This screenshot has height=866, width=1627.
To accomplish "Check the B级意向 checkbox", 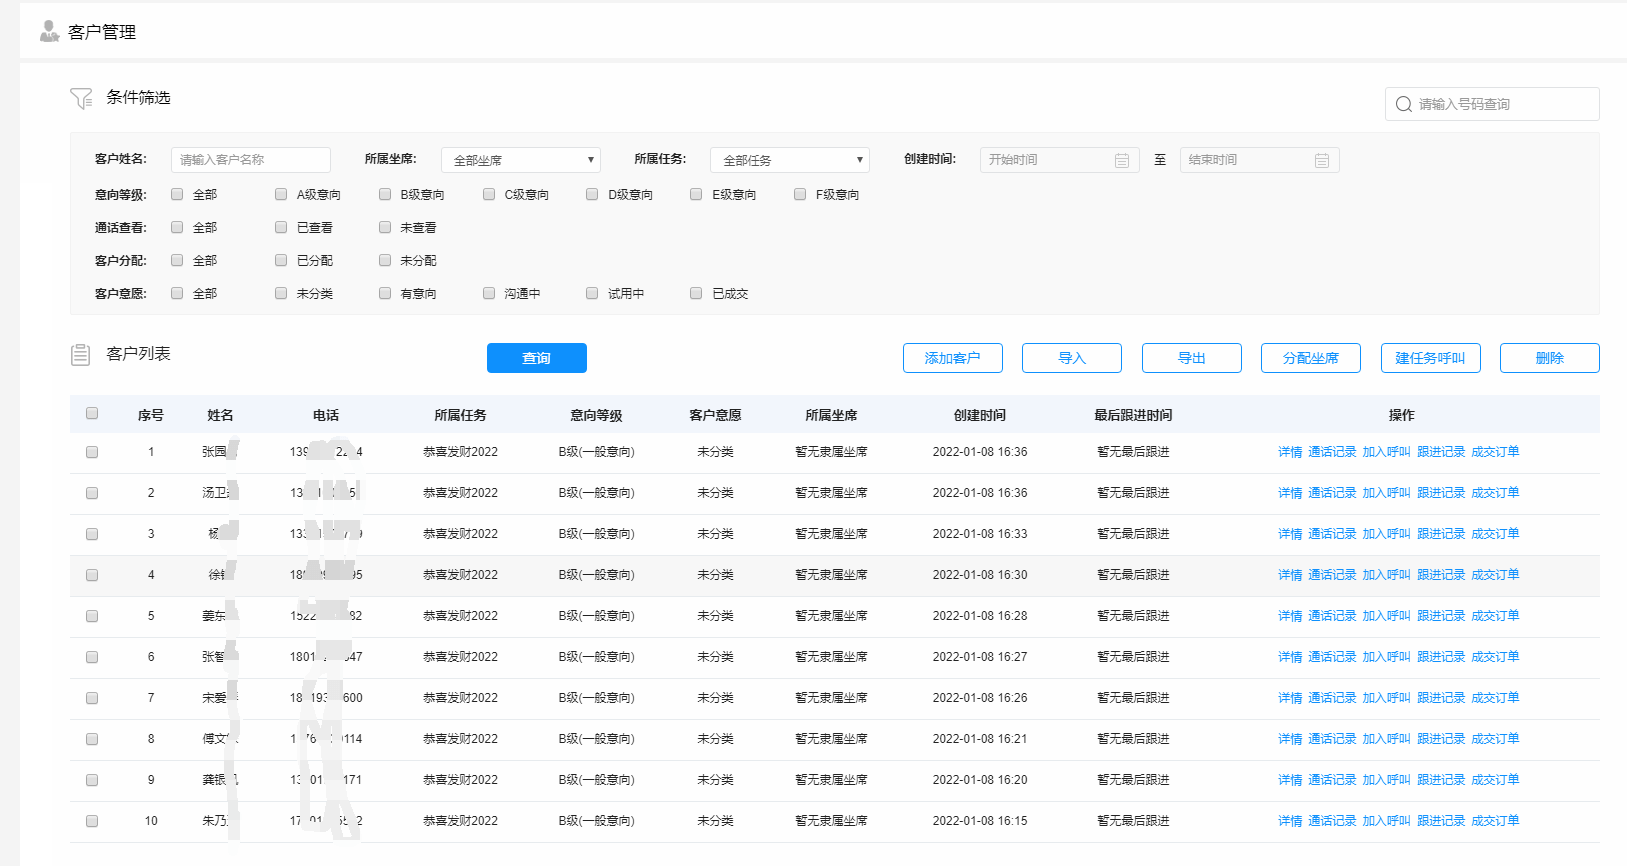I will pyautogui.click(x=385, y=194).
